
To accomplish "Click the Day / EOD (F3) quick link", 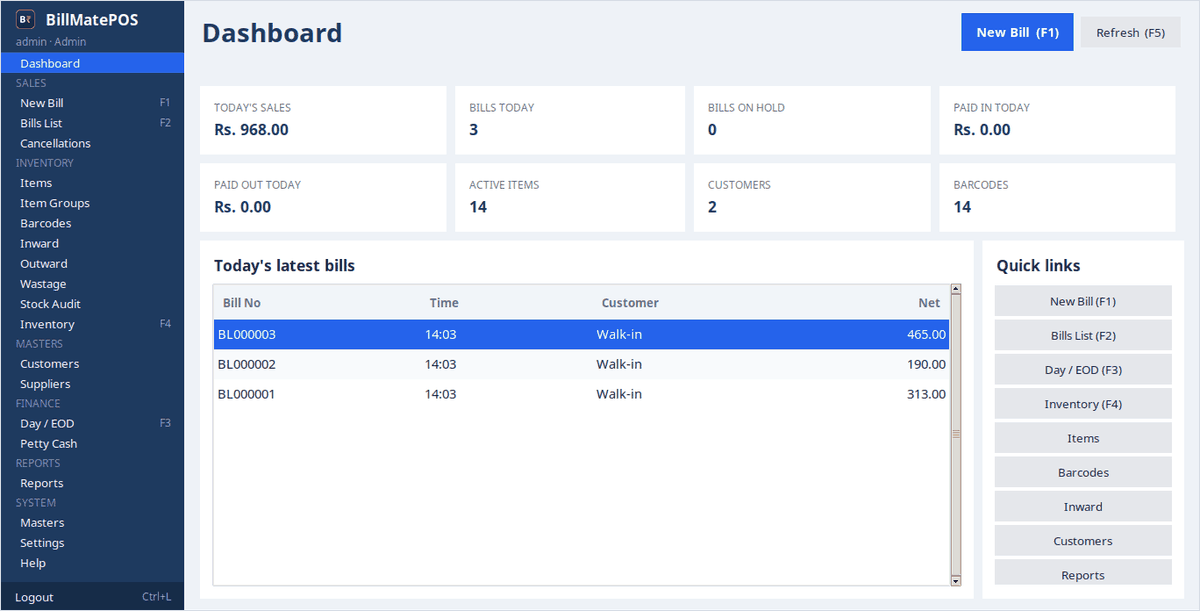I will (x=1083, y=370).
